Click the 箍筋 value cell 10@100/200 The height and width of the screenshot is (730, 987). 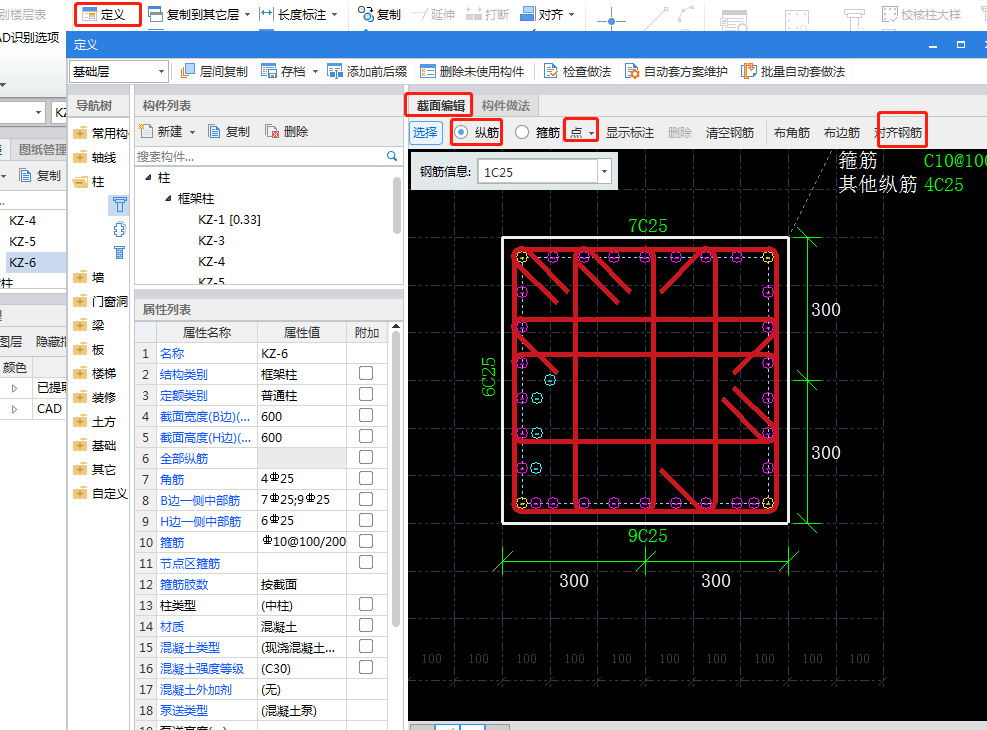point(302,542)
